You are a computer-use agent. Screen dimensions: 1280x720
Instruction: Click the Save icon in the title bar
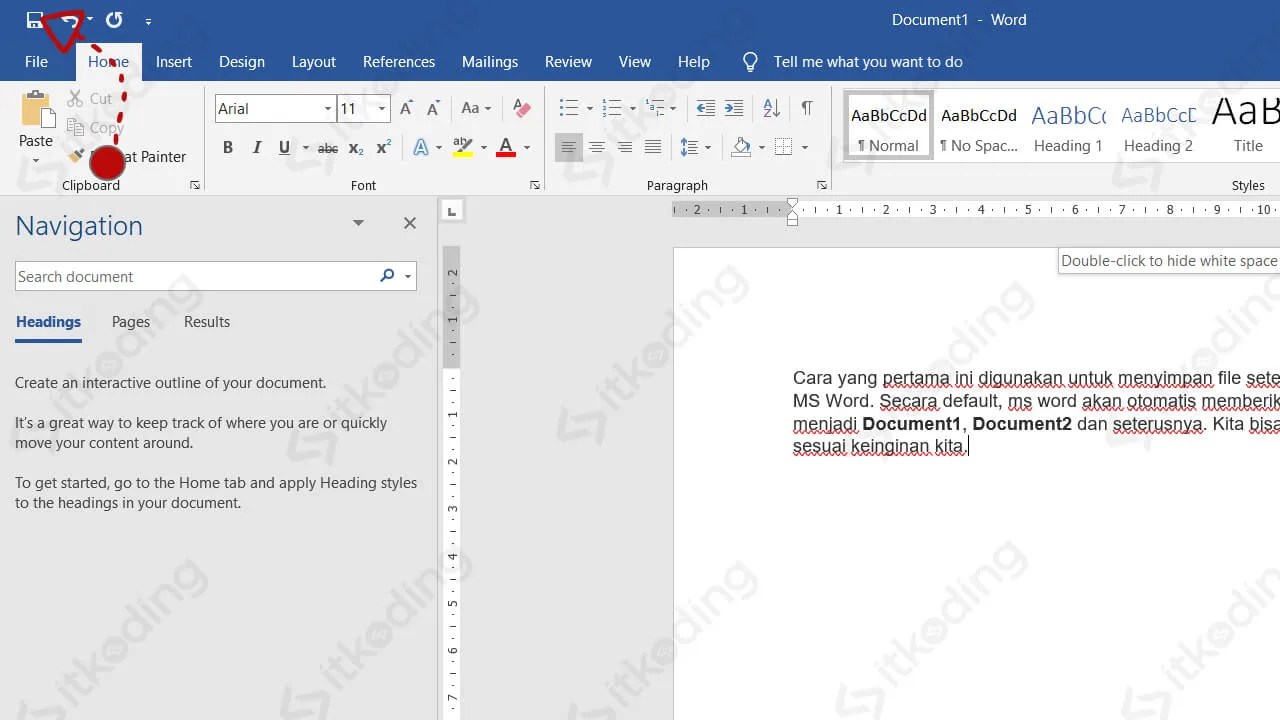[35, 20]
